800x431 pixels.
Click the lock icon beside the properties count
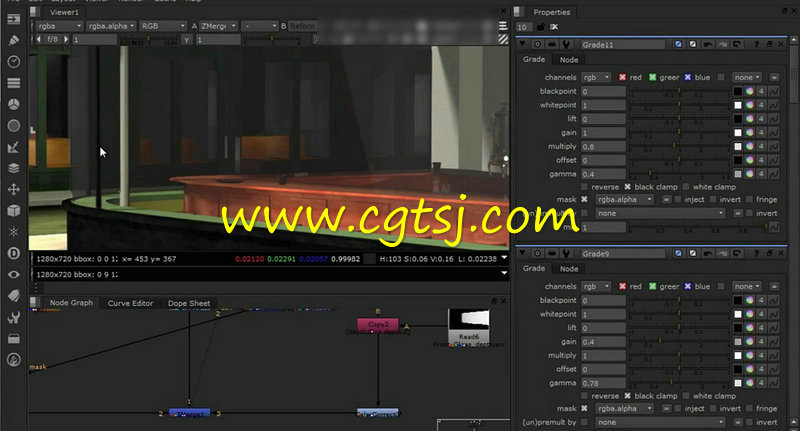(541, 27)
